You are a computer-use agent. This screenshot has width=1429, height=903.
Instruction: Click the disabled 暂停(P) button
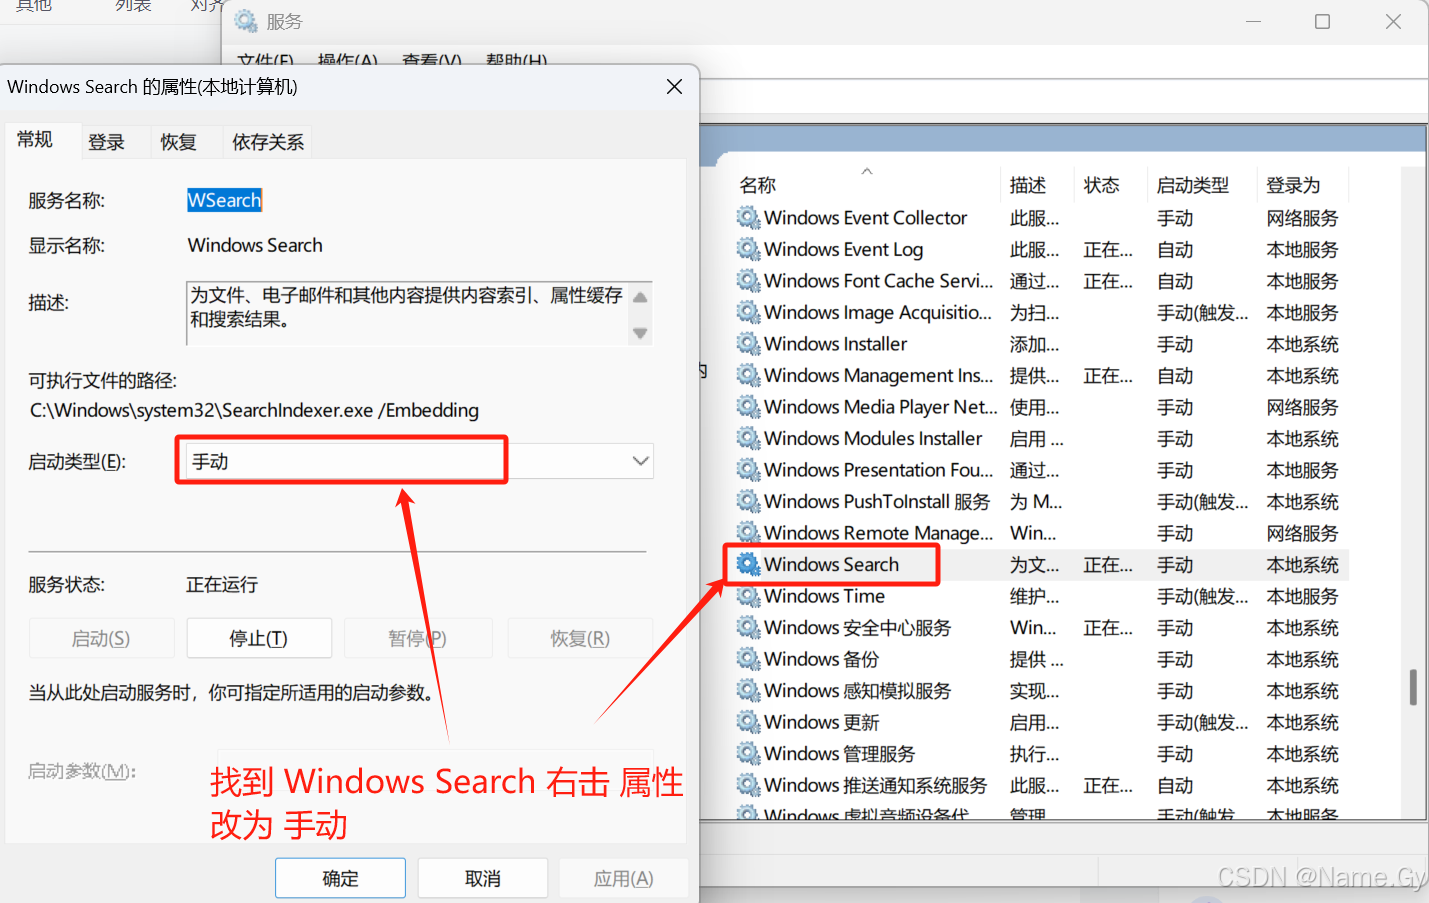tap(418, 638)
